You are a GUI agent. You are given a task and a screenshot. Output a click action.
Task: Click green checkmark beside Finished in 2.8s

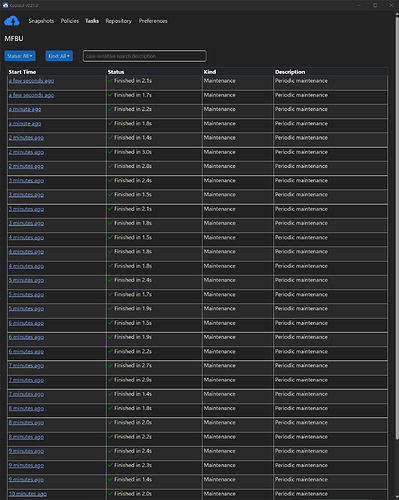click(110, 166)
